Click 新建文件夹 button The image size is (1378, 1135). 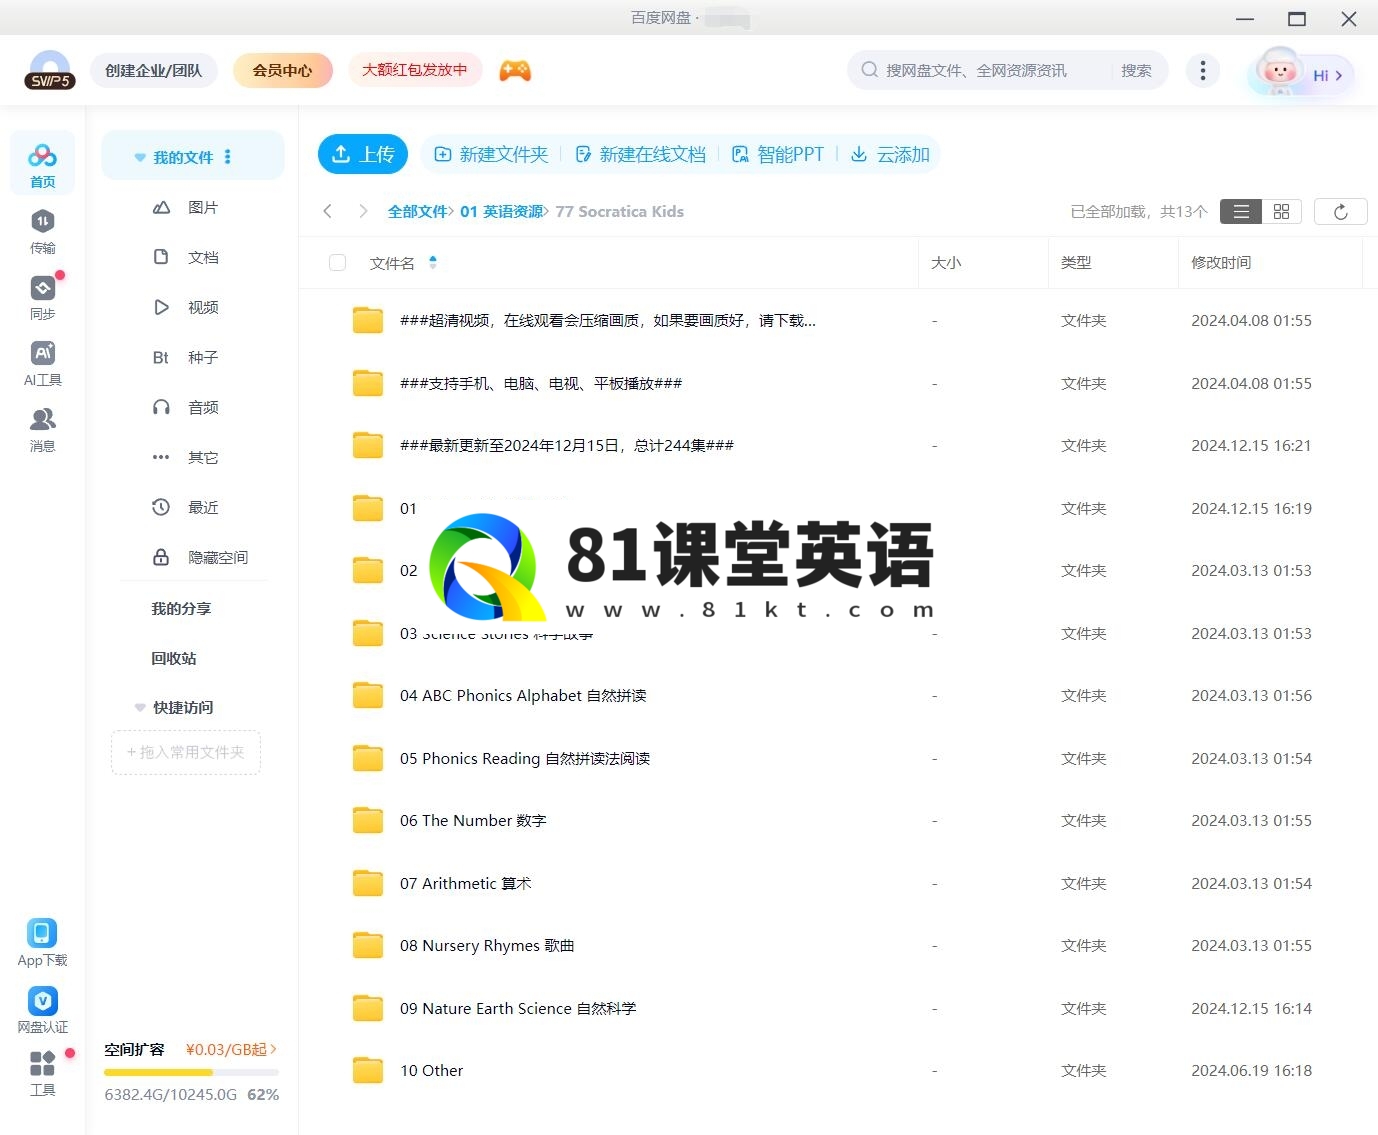(x=491, y=154)
